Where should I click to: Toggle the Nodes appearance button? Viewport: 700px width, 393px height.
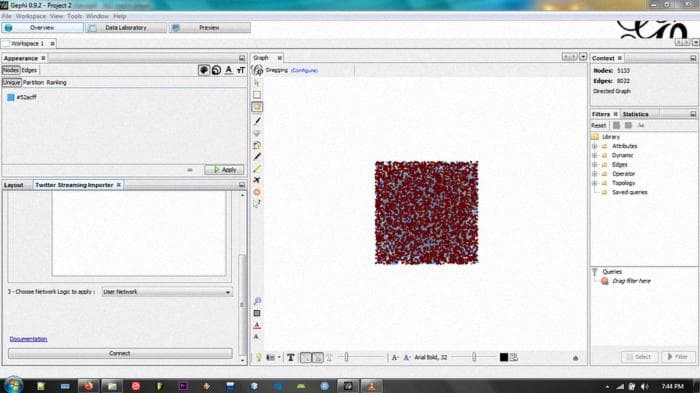(11, 70)
